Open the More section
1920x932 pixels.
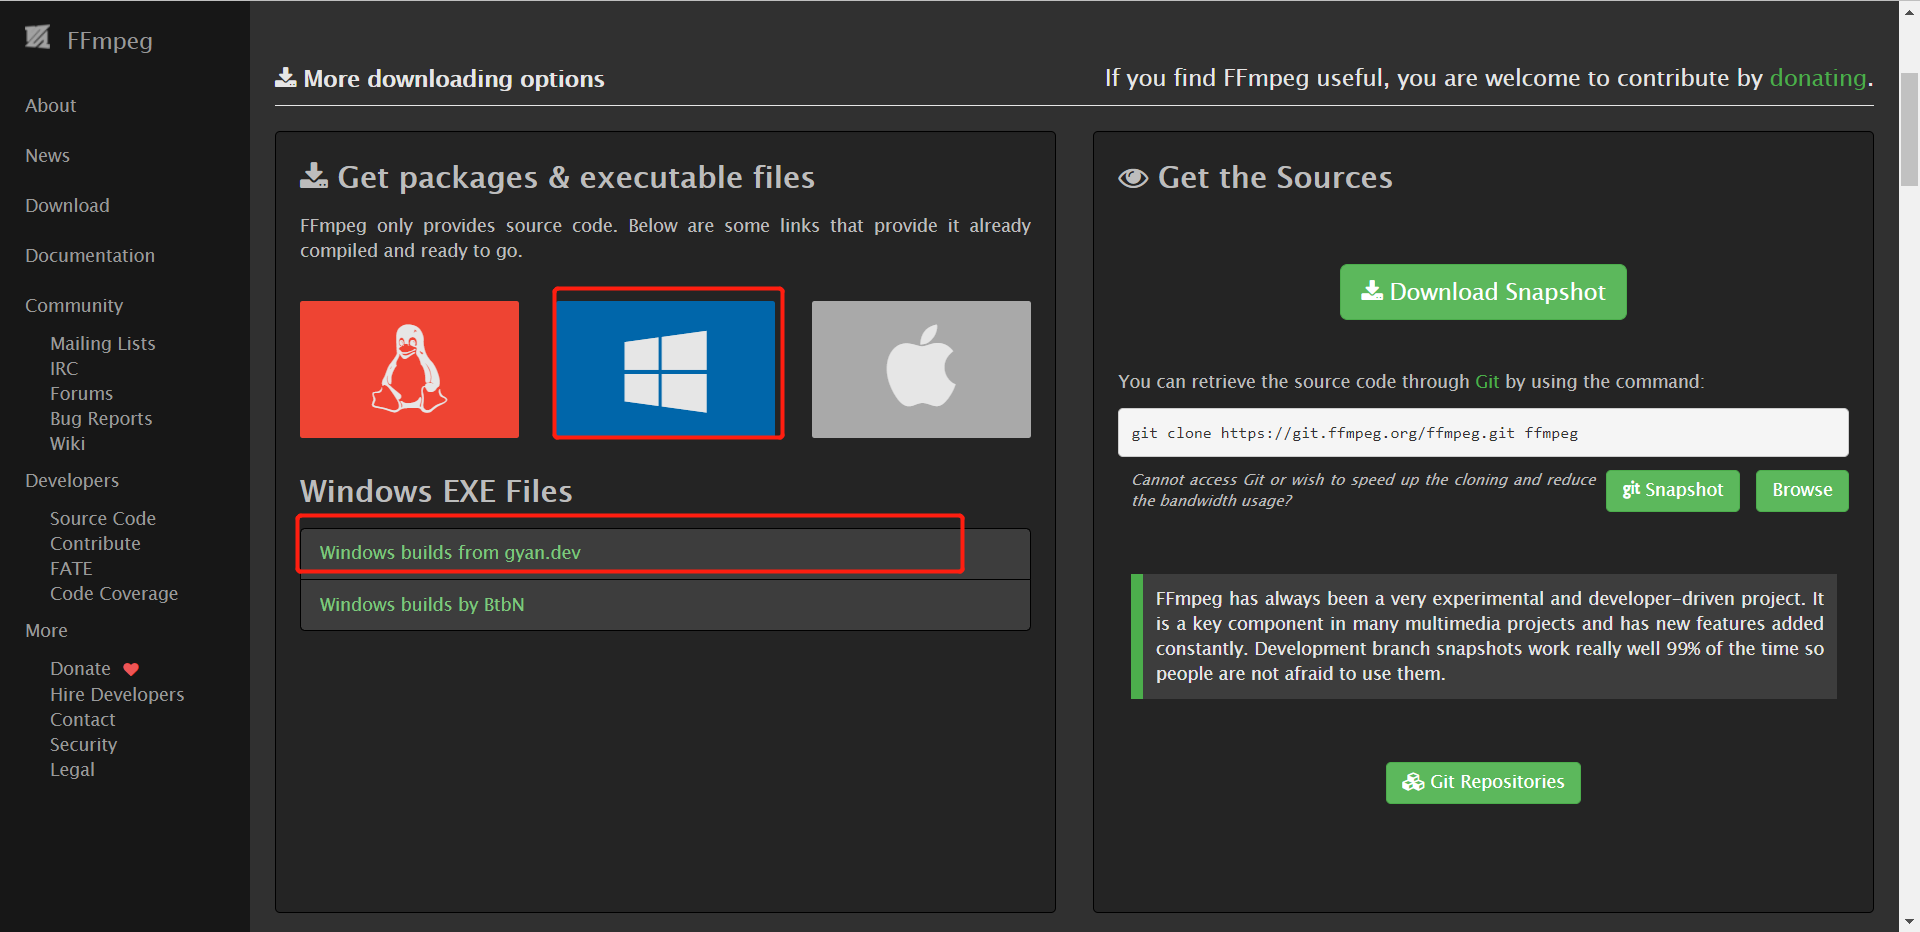[46, 631]
